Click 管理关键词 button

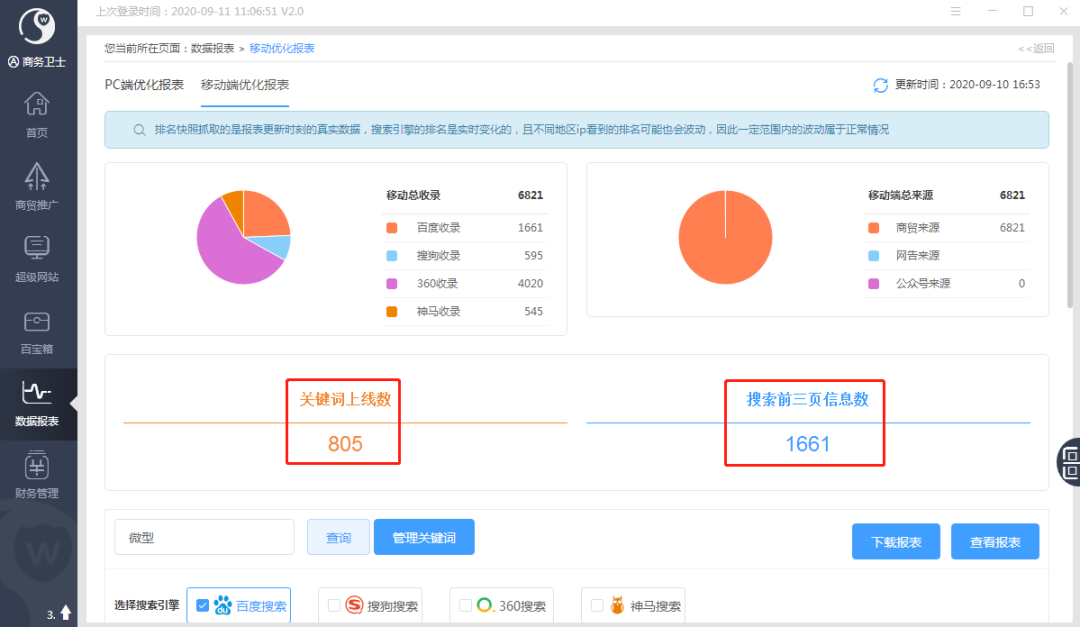click(424, 537)
